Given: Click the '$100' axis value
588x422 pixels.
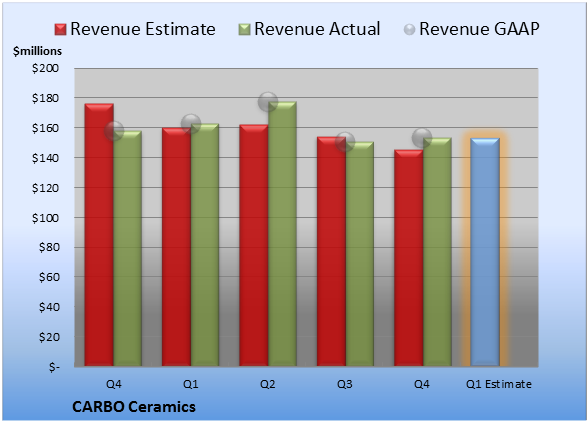Looking at the screenshot, I should click(x=45, y=218).
